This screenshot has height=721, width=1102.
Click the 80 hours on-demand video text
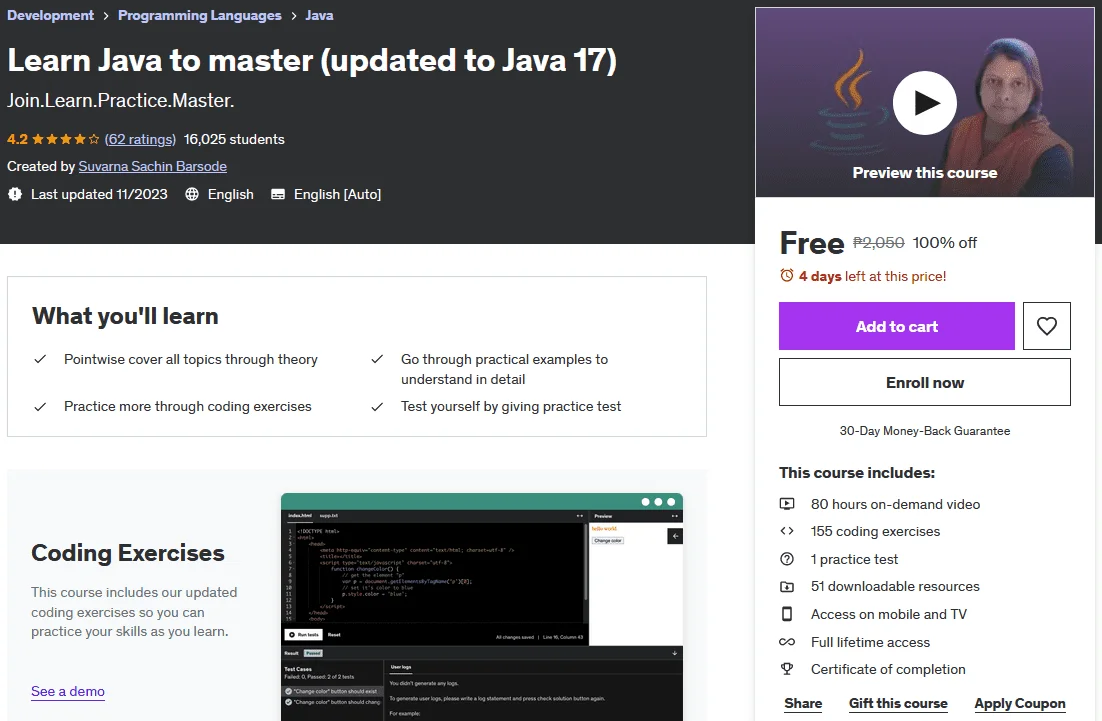point(895,504)
